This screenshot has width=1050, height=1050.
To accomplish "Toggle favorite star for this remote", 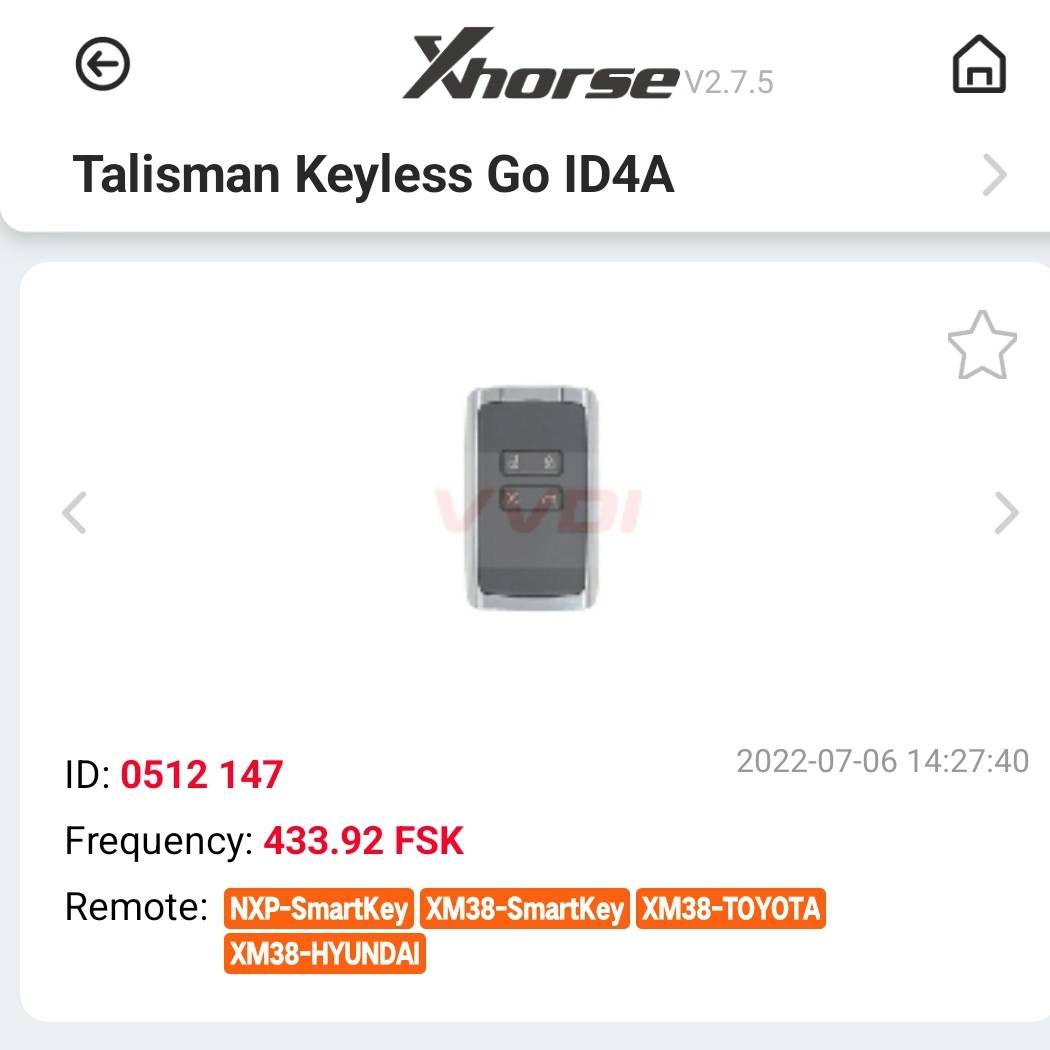I will point(982,346).
